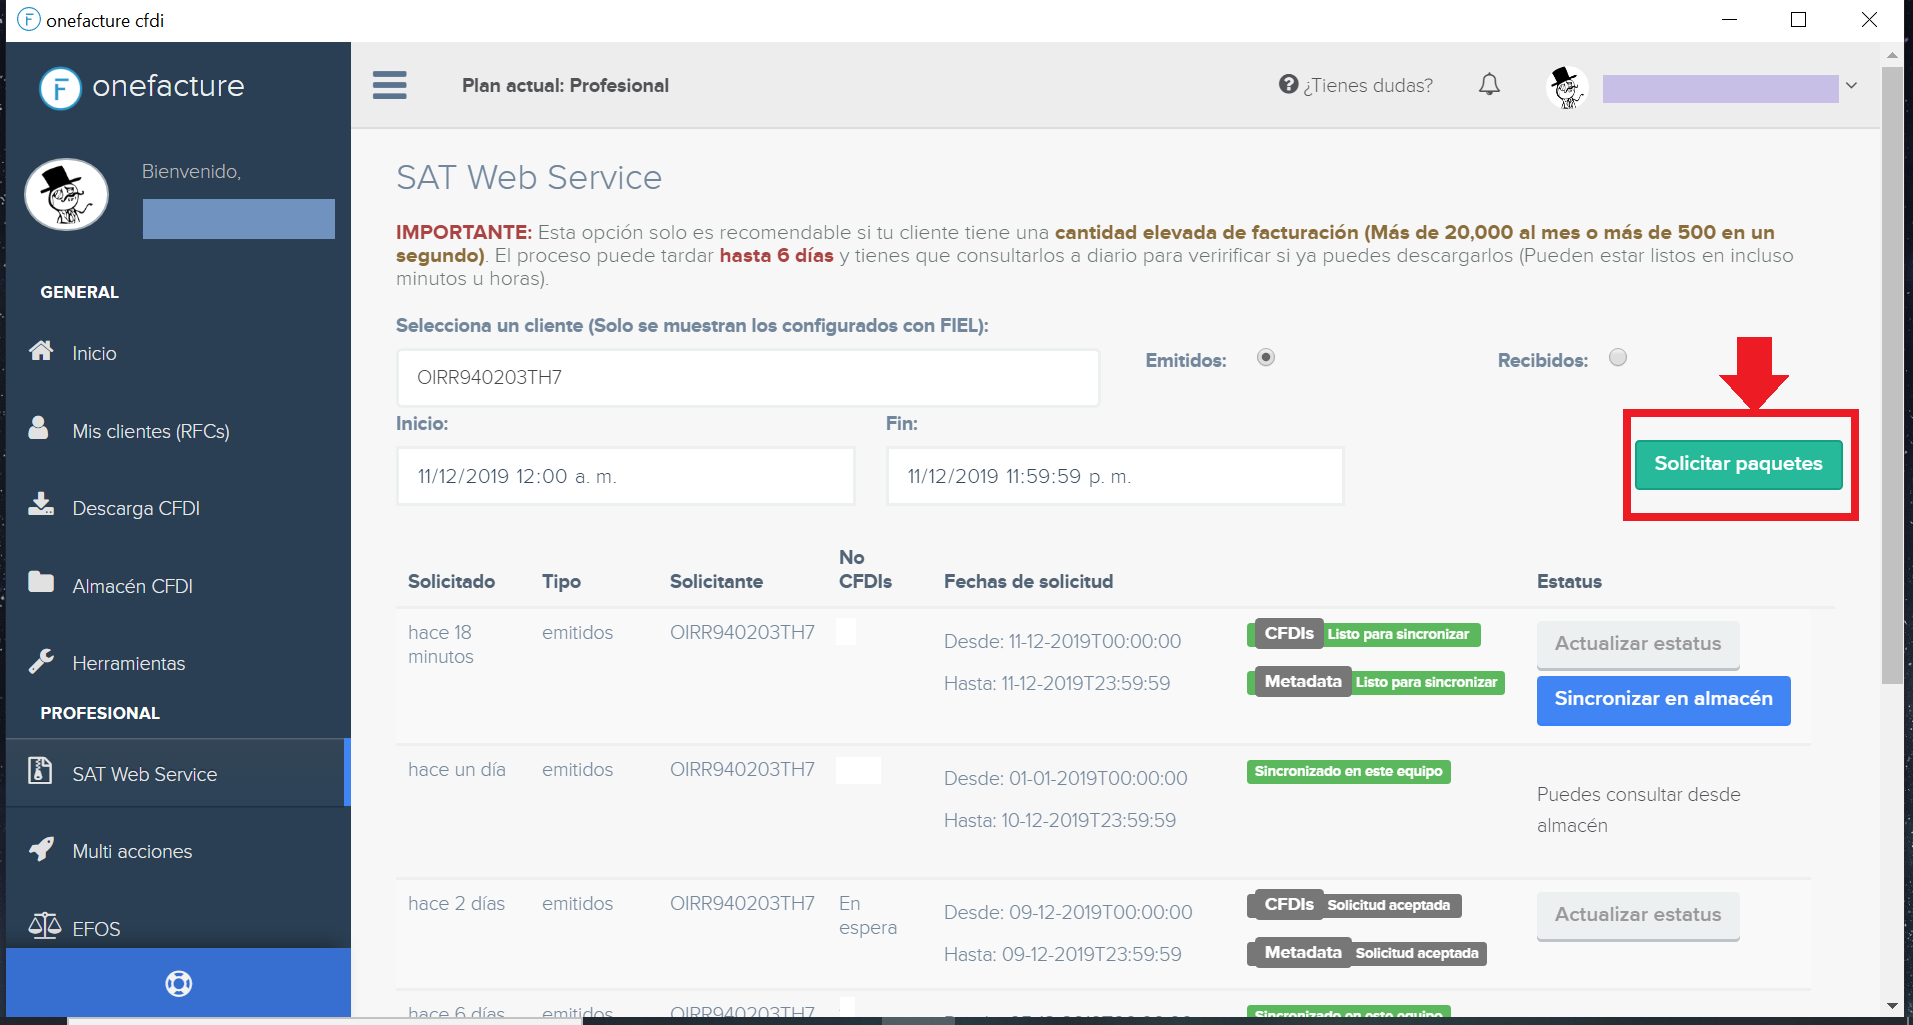Open Mis clientes (RFCs) via person icon
Screen dimensions: 1913x1025
(x=40, y=428)
